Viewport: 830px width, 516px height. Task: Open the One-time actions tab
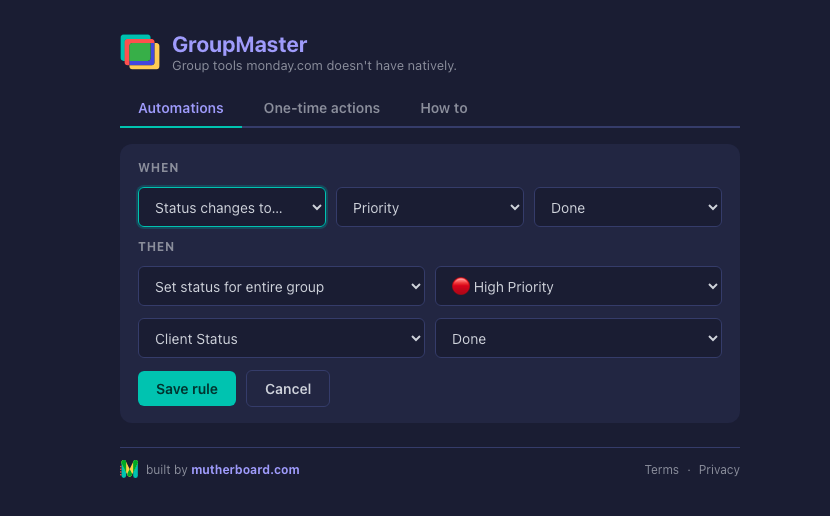coord(322,108)
